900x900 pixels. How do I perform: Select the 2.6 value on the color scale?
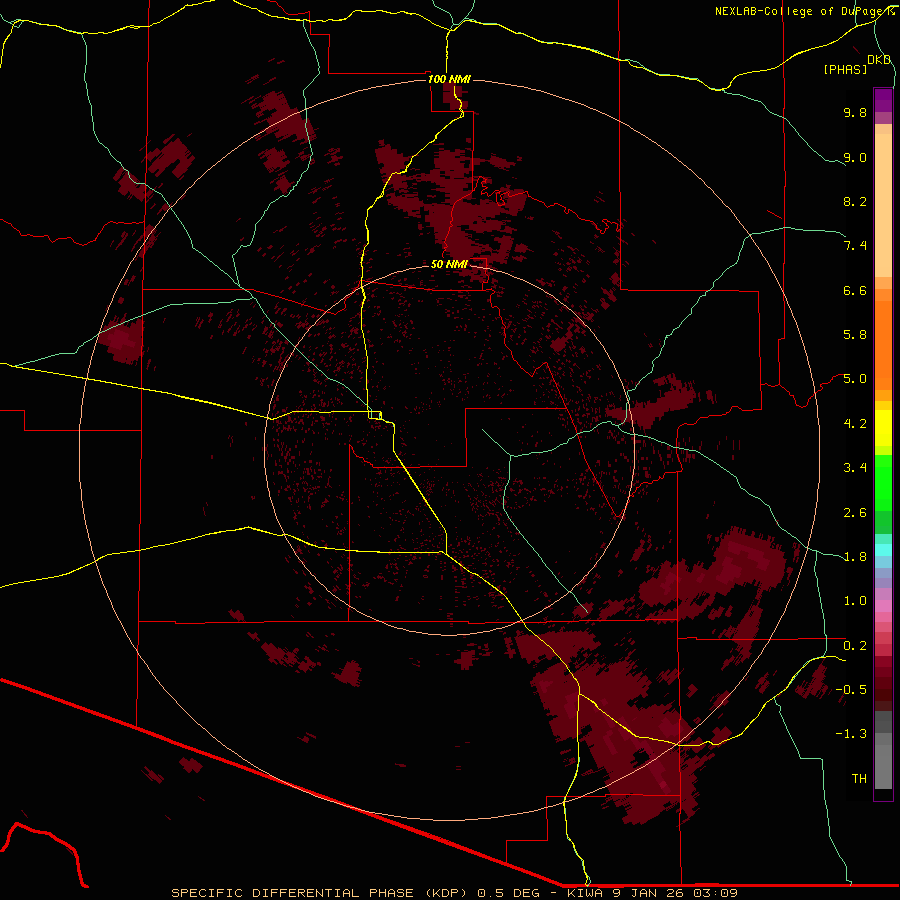[855, 513]
